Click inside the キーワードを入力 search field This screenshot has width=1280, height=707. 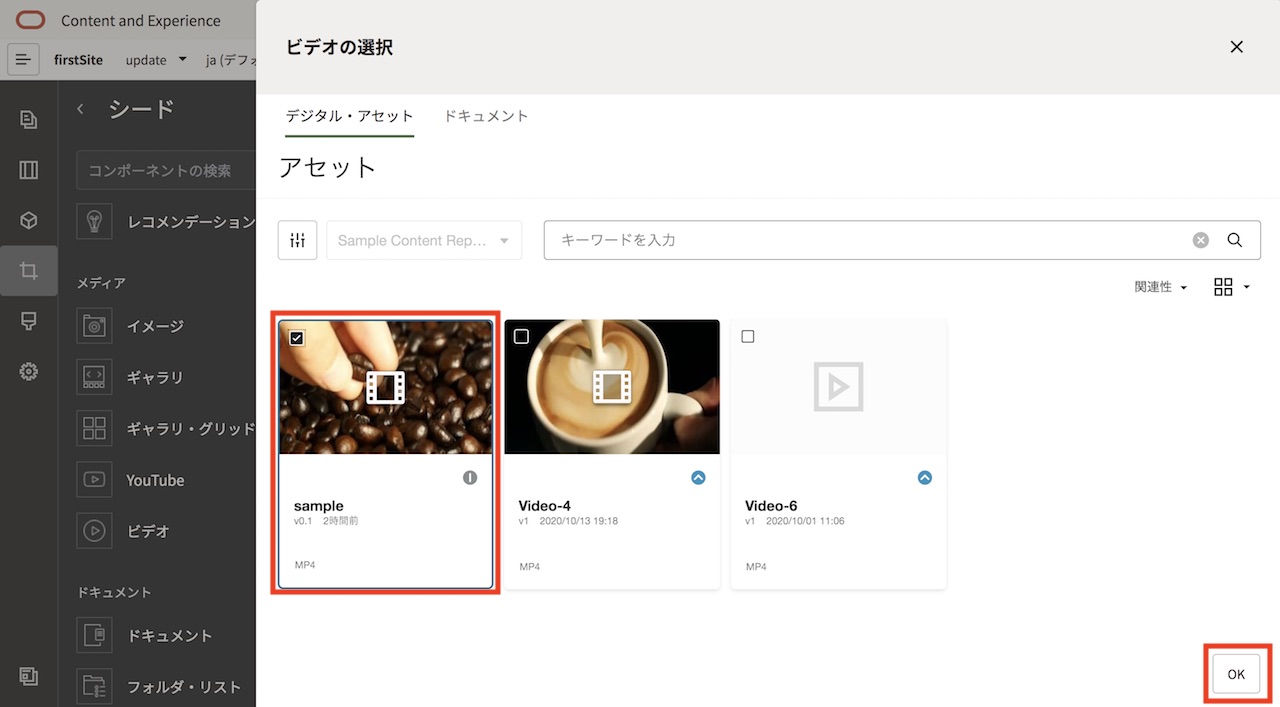(800, 239)
